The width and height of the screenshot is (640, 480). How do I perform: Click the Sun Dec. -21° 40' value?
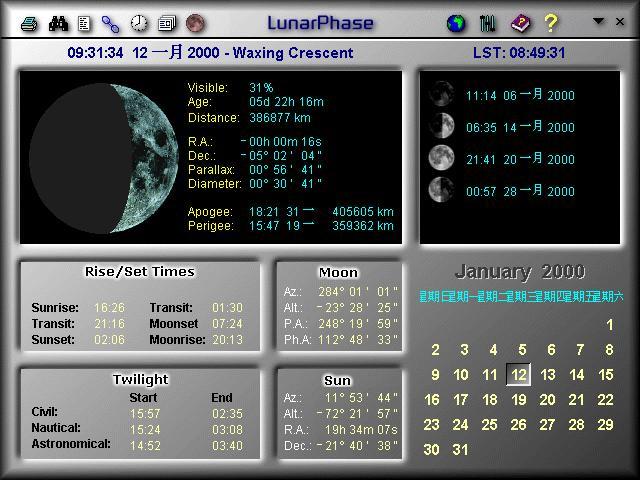358,446
